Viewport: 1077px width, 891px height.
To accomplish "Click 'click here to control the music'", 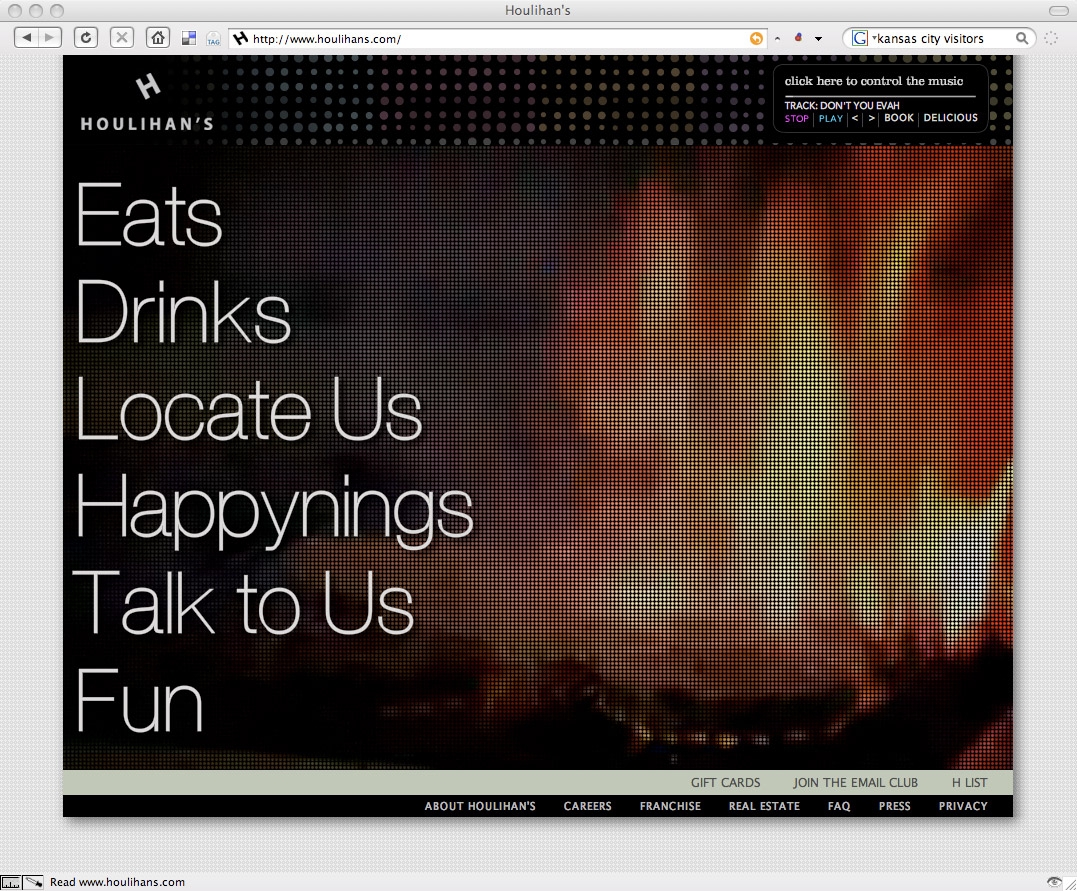I will click(874, 81).
